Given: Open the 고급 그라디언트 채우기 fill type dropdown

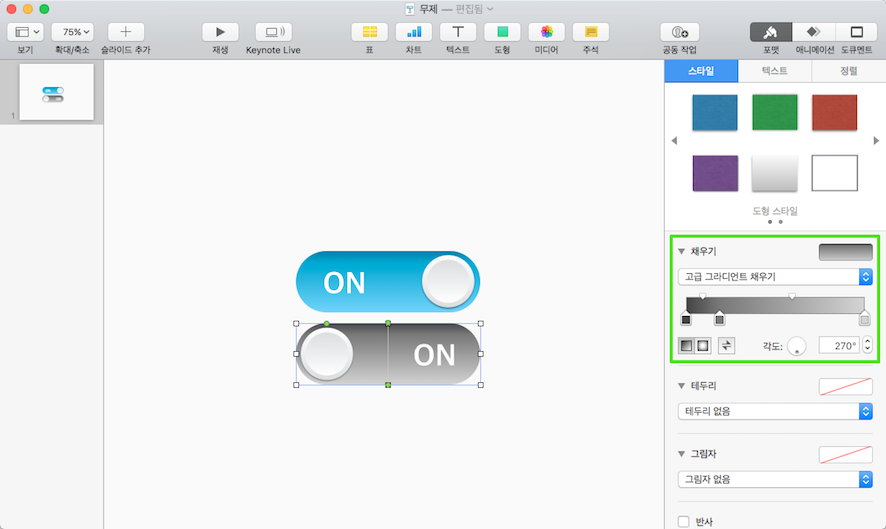Looking at the screenshot, I should click(775, 276).
